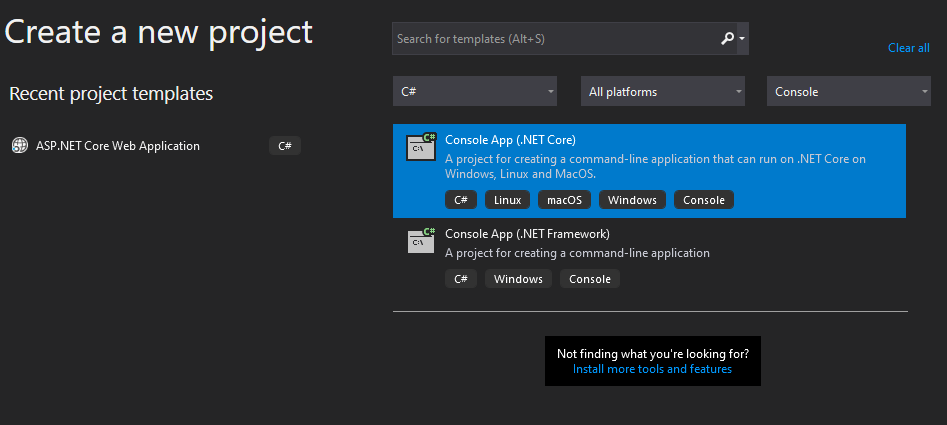Screen dimensions: 947x425
Task: Click the Console App (.NET Framework) icon
Action: click(x=421, y=240)
